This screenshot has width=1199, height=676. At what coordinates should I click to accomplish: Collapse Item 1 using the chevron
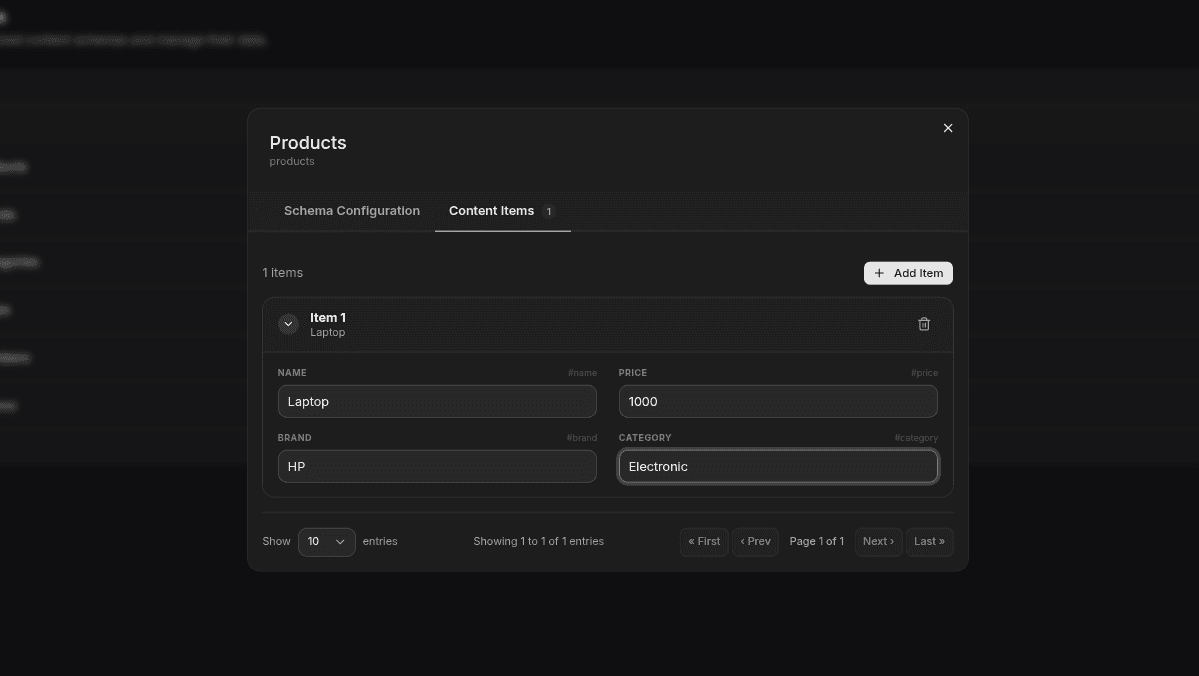[288, 324]
